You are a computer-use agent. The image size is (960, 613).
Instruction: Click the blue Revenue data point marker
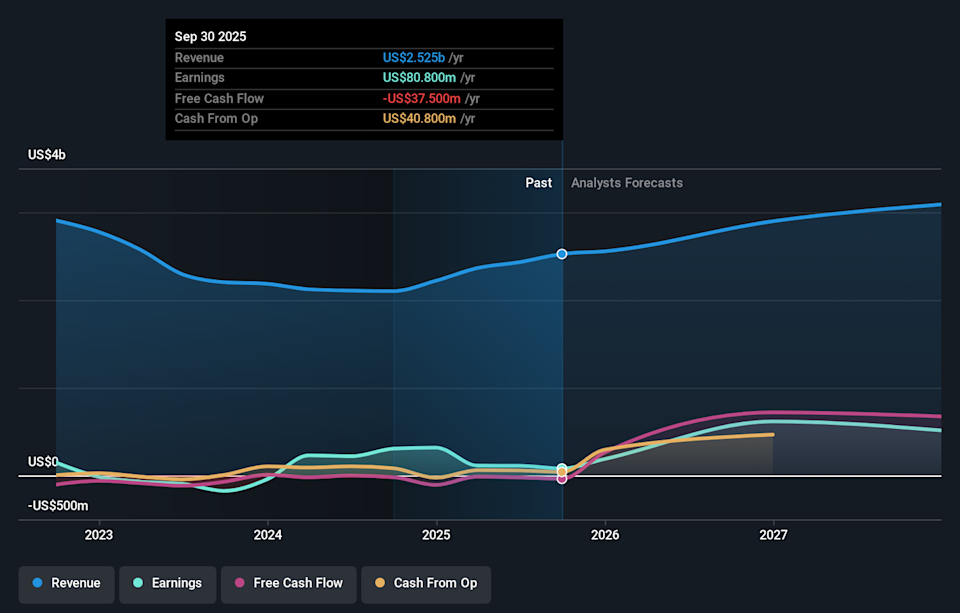(561, 254)
